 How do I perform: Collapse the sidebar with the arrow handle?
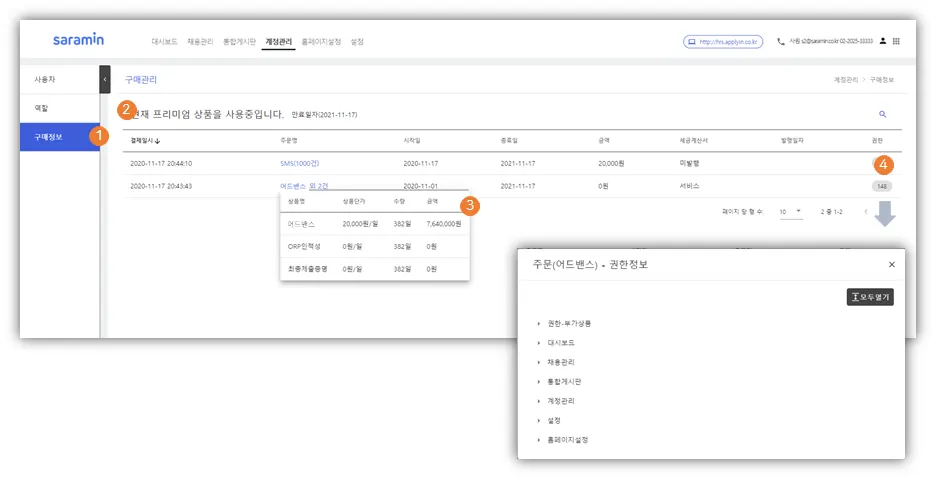104,79
